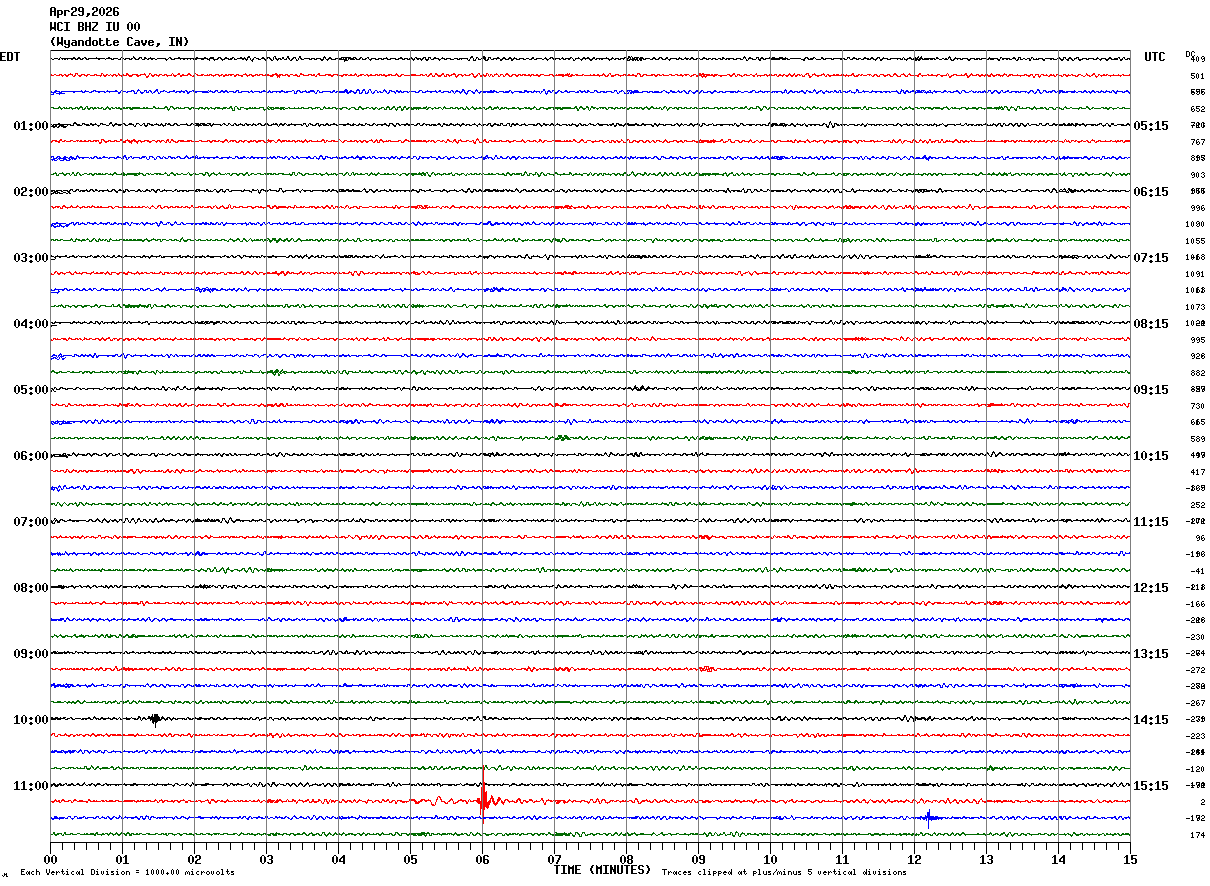The width and height of the screenshot is (1210, 886).
Task: Select the 00 tick on the minutes axis
Action: tap(50, 859)
